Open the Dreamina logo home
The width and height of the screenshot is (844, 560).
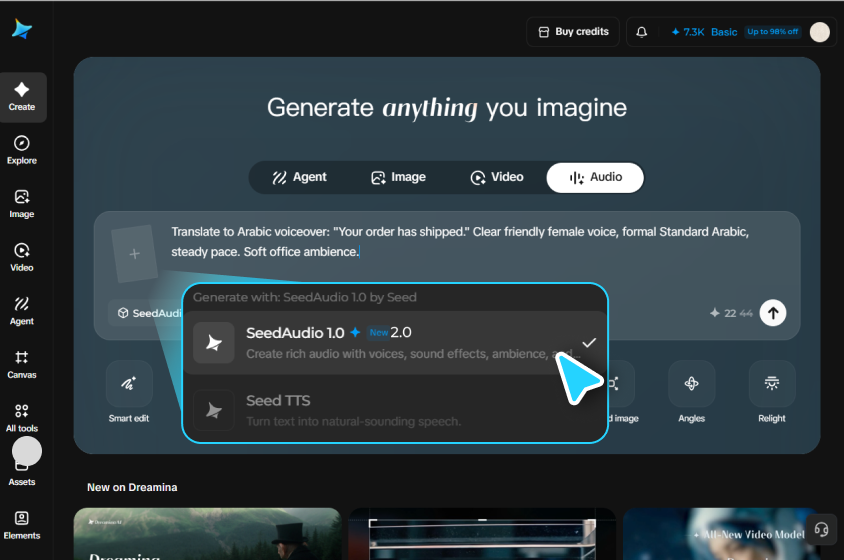(22, 29)
